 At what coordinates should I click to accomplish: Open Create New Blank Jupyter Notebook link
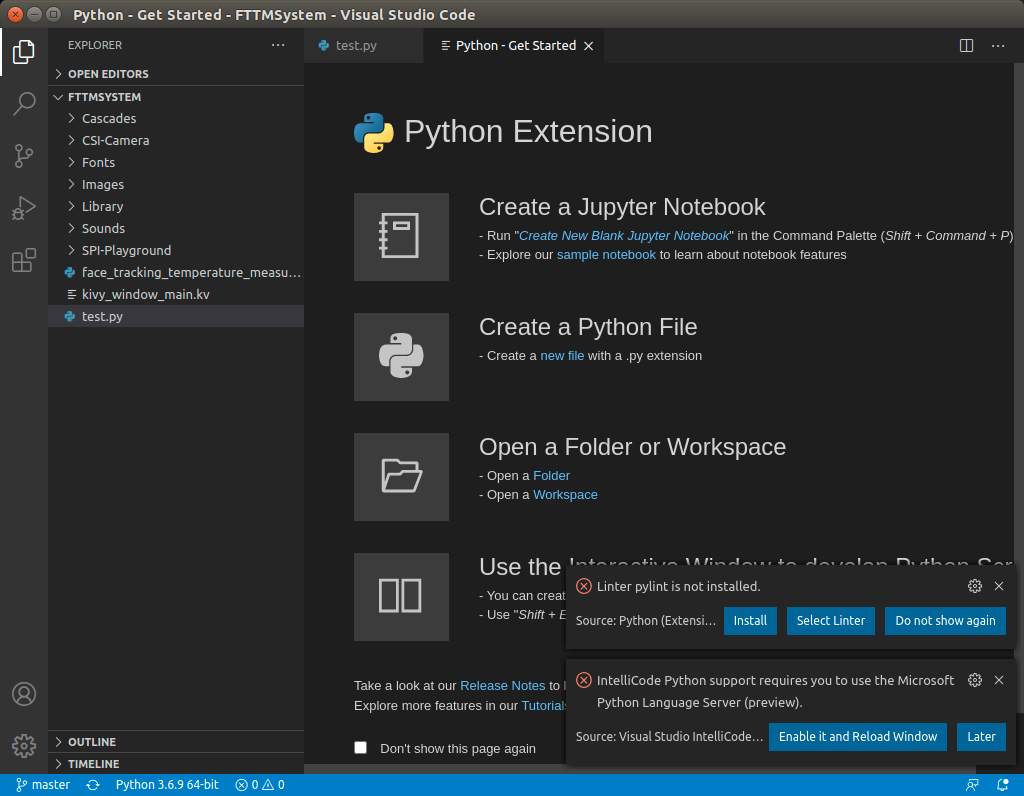(624, 236)
